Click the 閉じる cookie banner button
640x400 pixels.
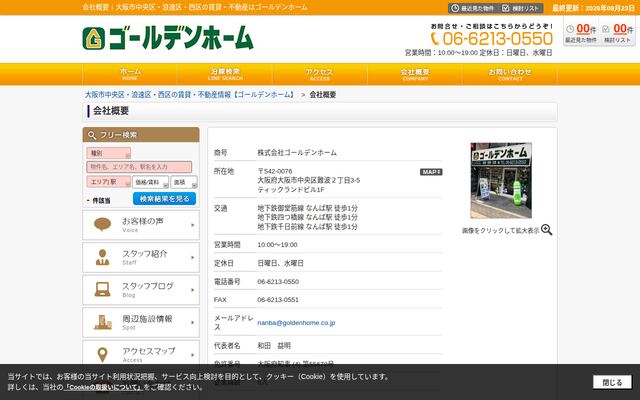(x=612, y=382)
